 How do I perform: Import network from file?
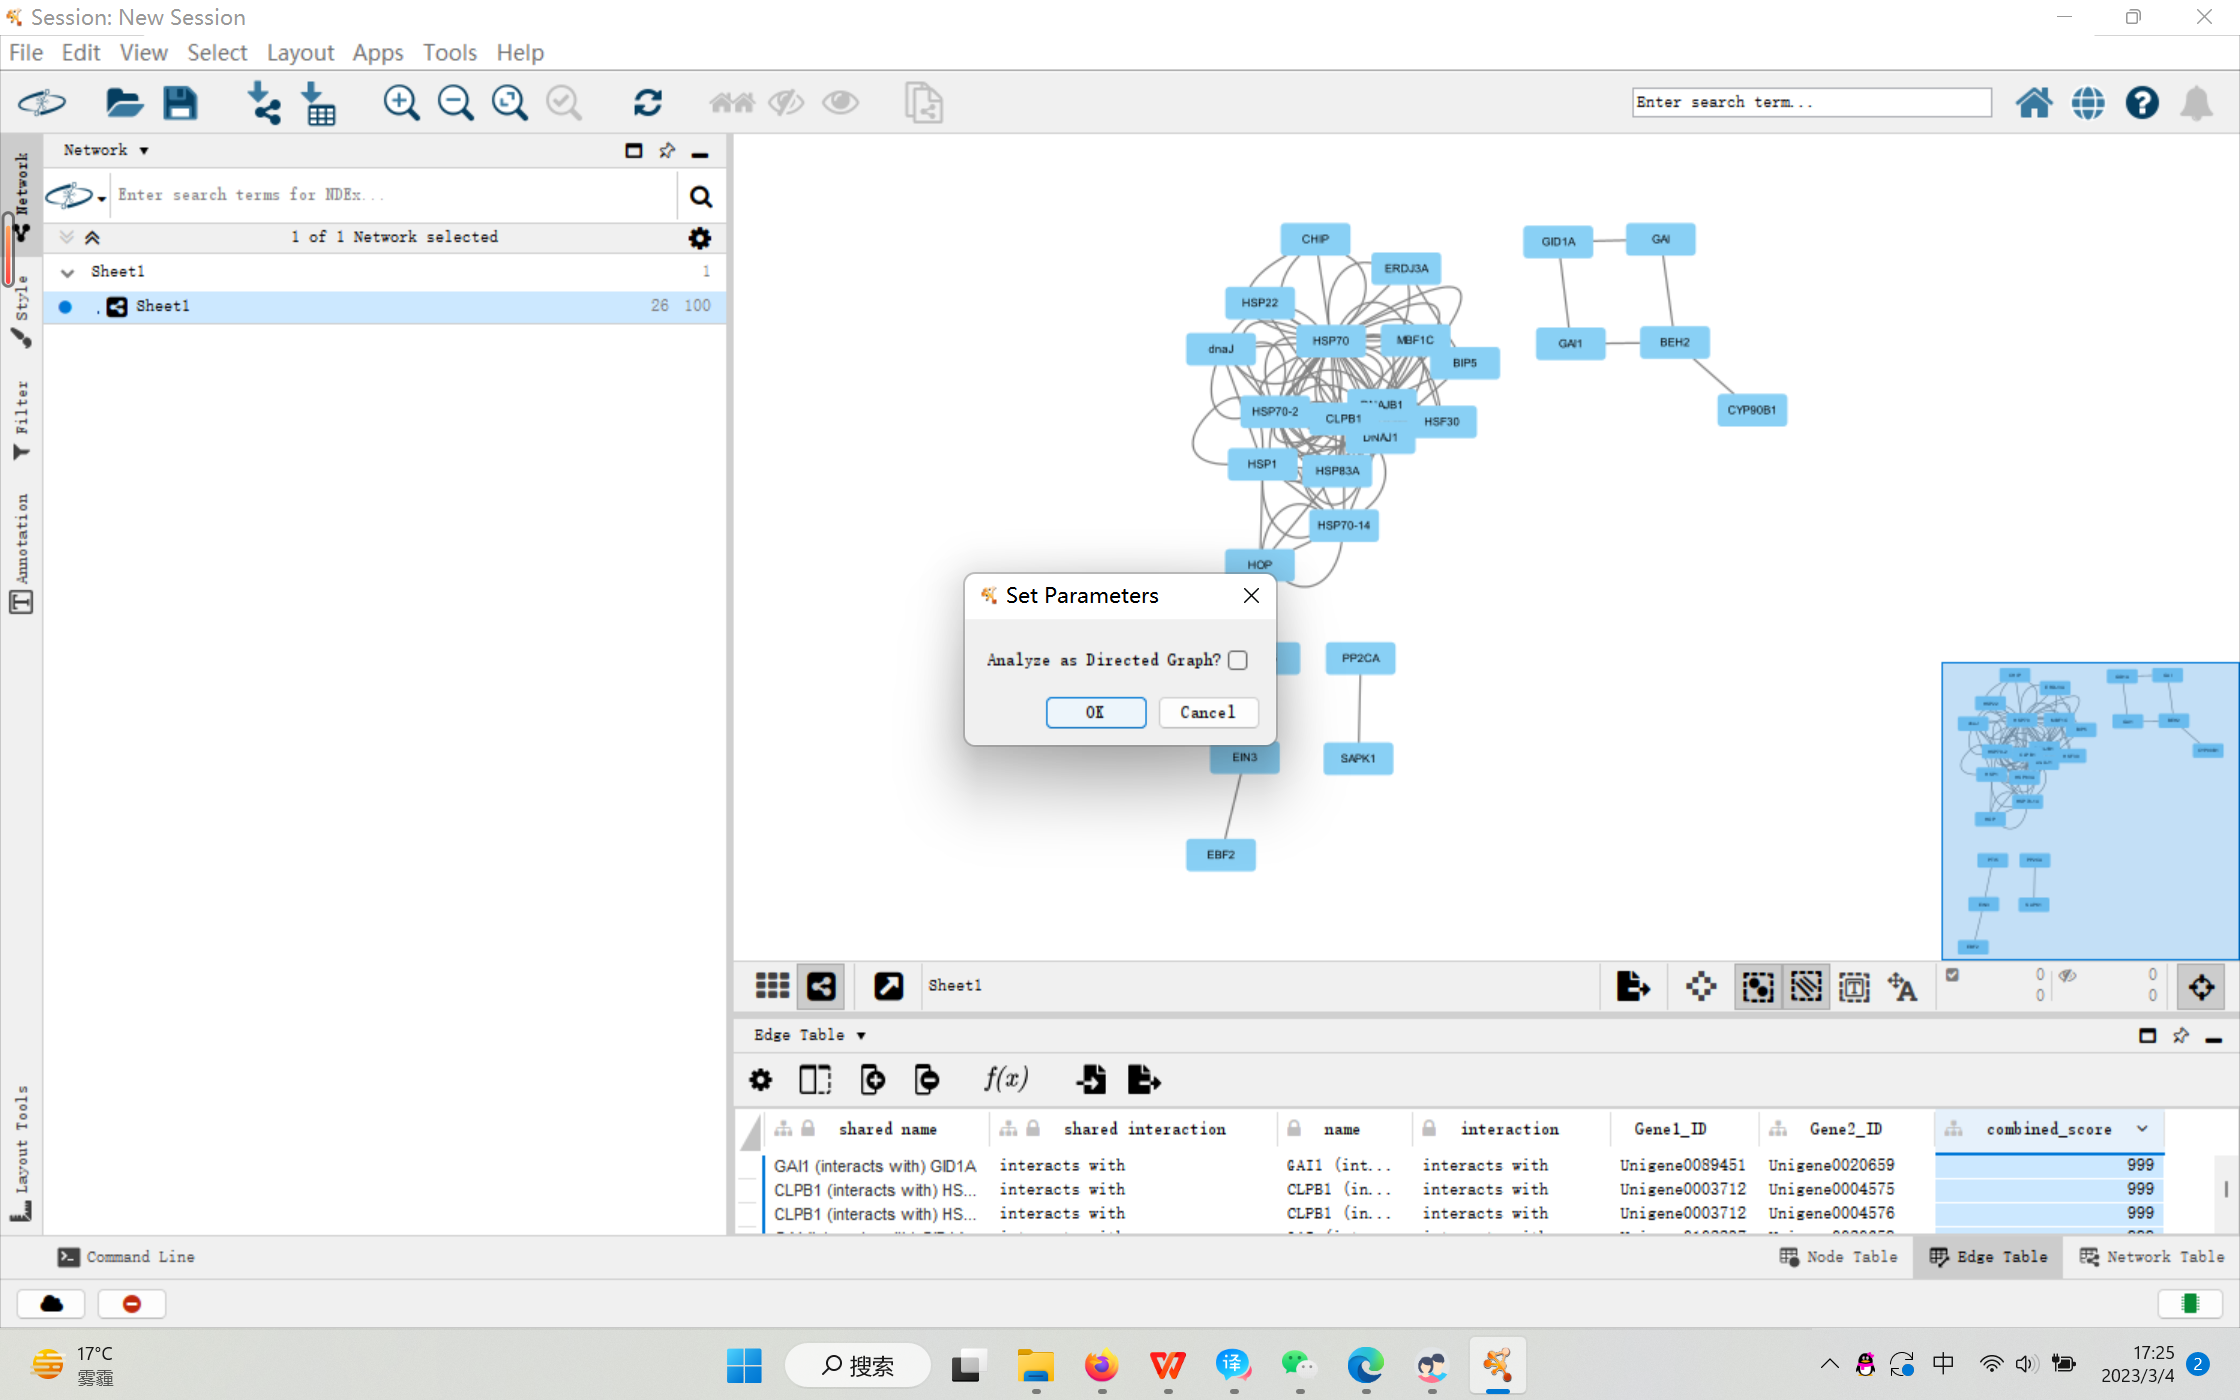(x=263, y=103)
